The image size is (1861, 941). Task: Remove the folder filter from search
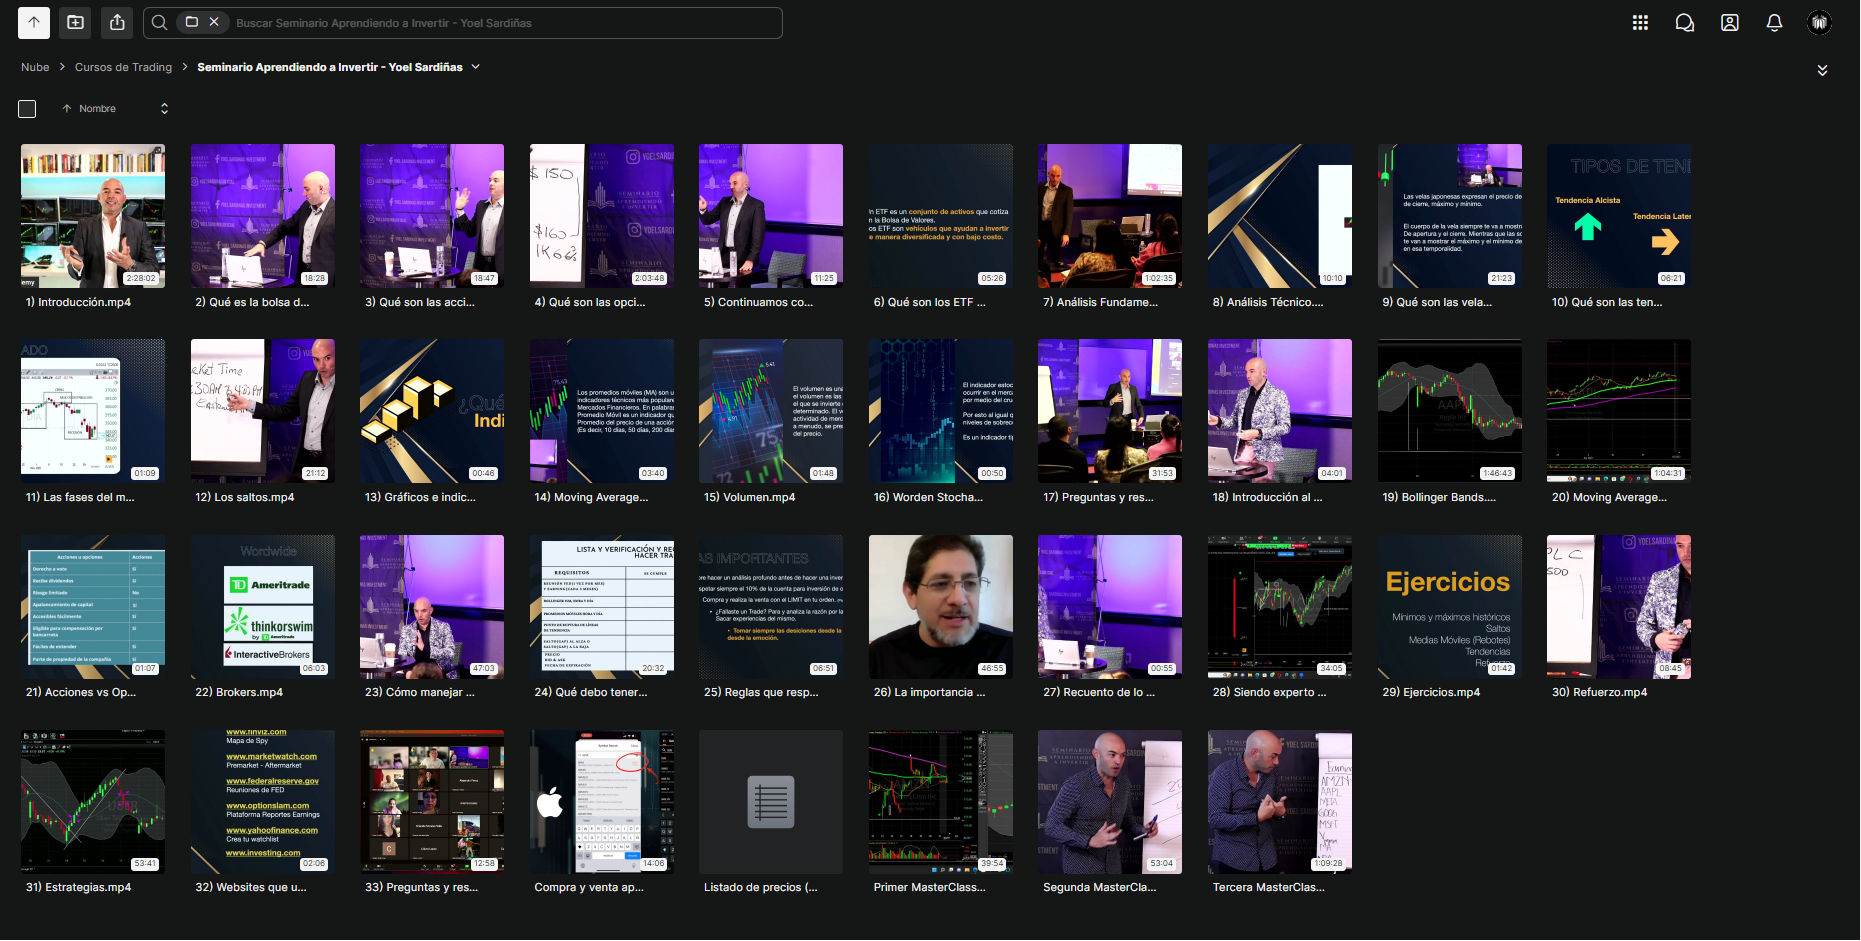click(x=214, y=22)
